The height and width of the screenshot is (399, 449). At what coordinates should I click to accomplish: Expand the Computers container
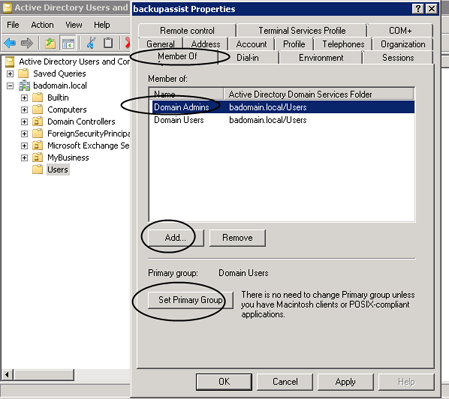click(x=24, y=110)
